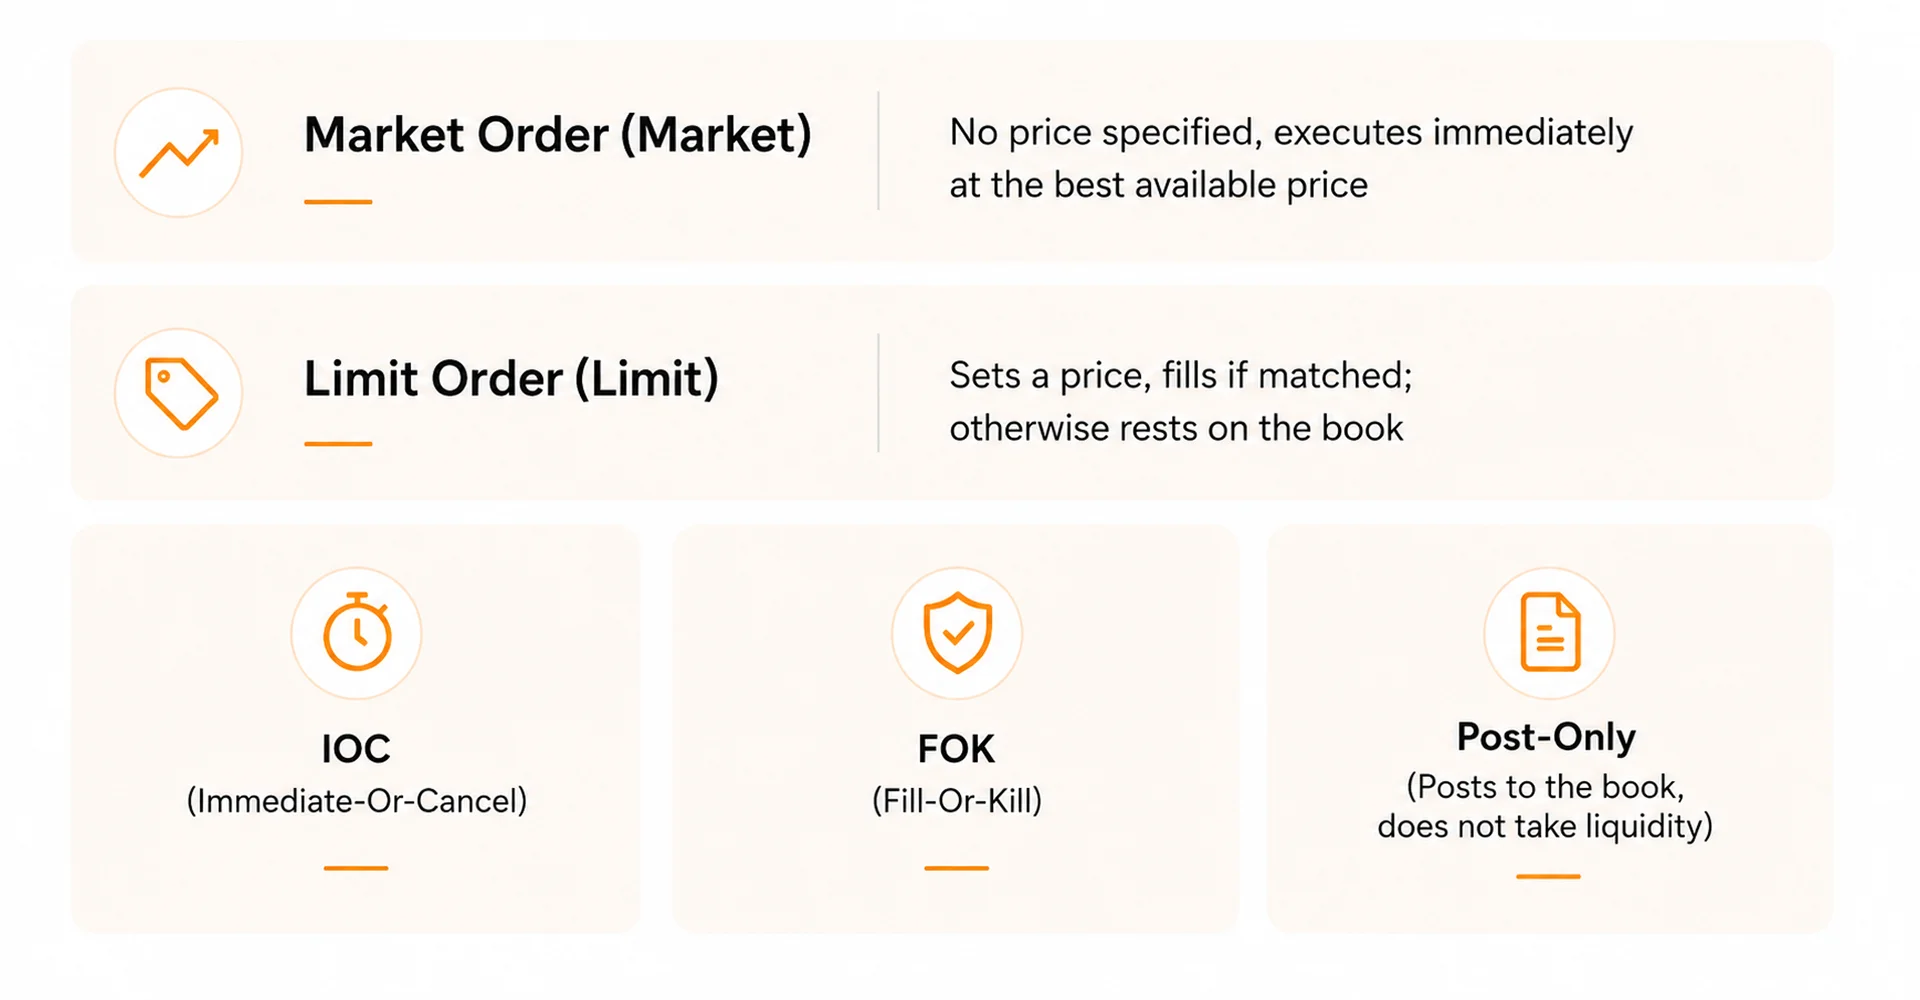Select the Market Order (Market) heading
This screenshot has height=1000, width=1920.
(x=558, y=135)
